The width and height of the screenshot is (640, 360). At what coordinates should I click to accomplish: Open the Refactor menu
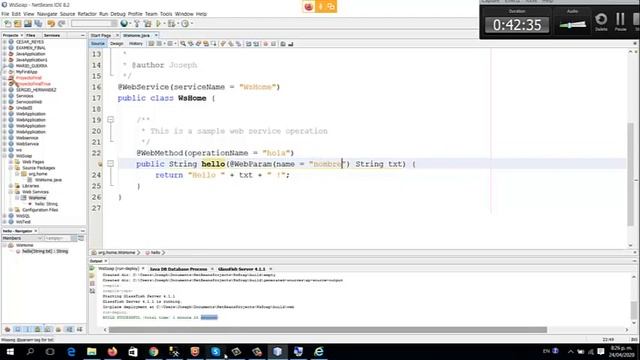click(x=87, y=14)
